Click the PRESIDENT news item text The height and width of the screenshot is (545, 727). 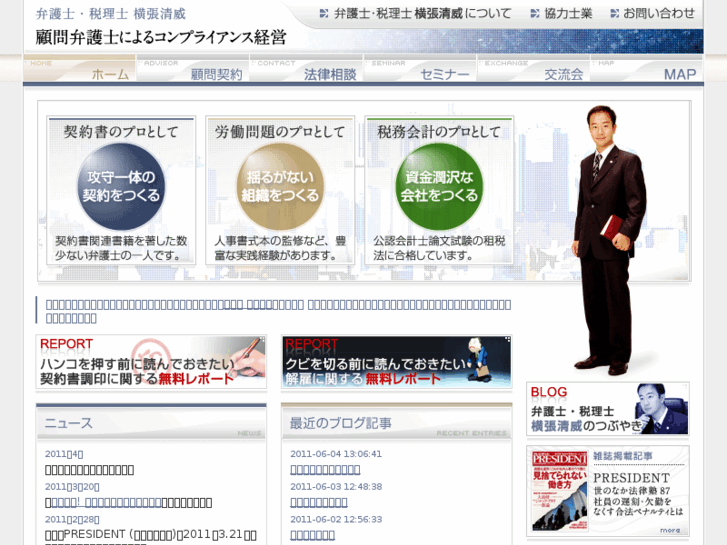(151, 535)
